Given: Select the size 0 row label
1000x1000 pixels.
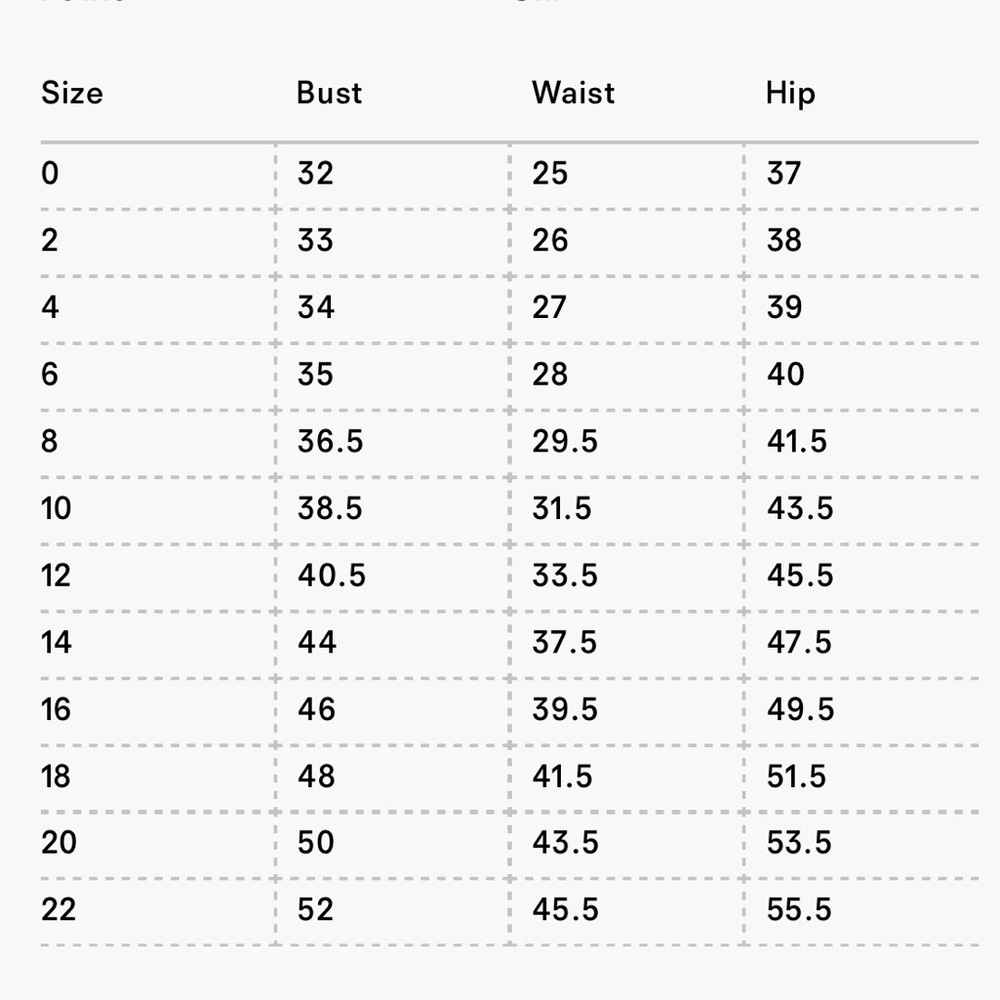Looking at the screenshot, I should [x=50, y=173].
